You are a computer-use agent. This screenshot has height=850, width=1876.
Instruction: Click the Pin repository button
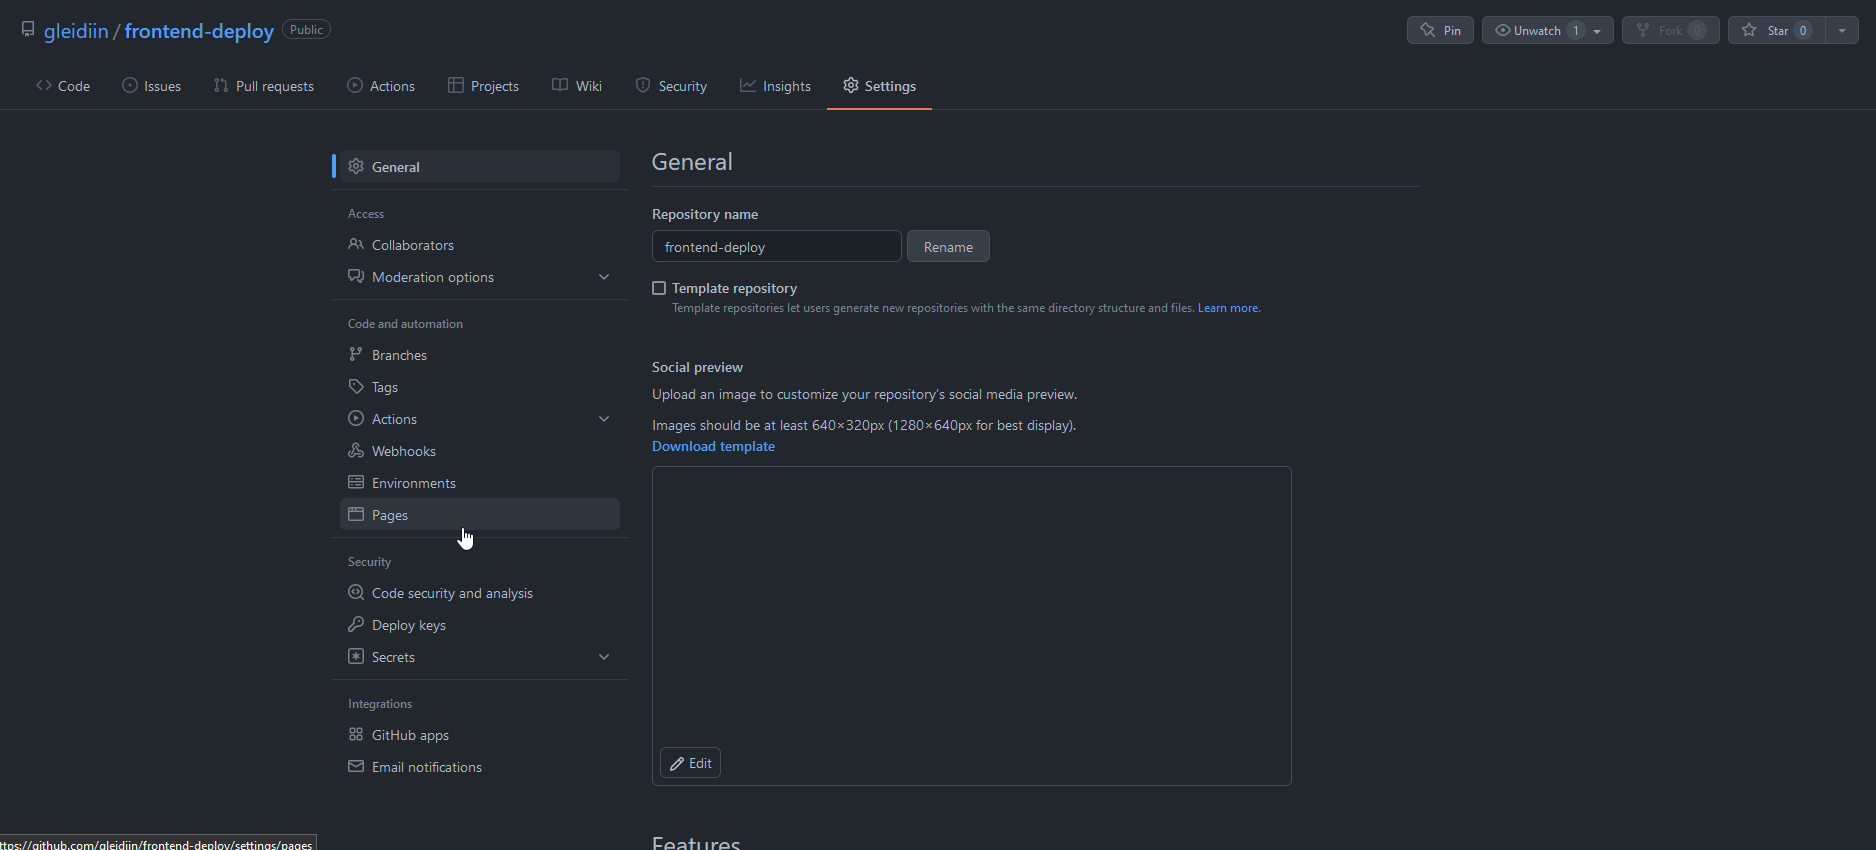pyautogui.click(x=1440, y=30)
